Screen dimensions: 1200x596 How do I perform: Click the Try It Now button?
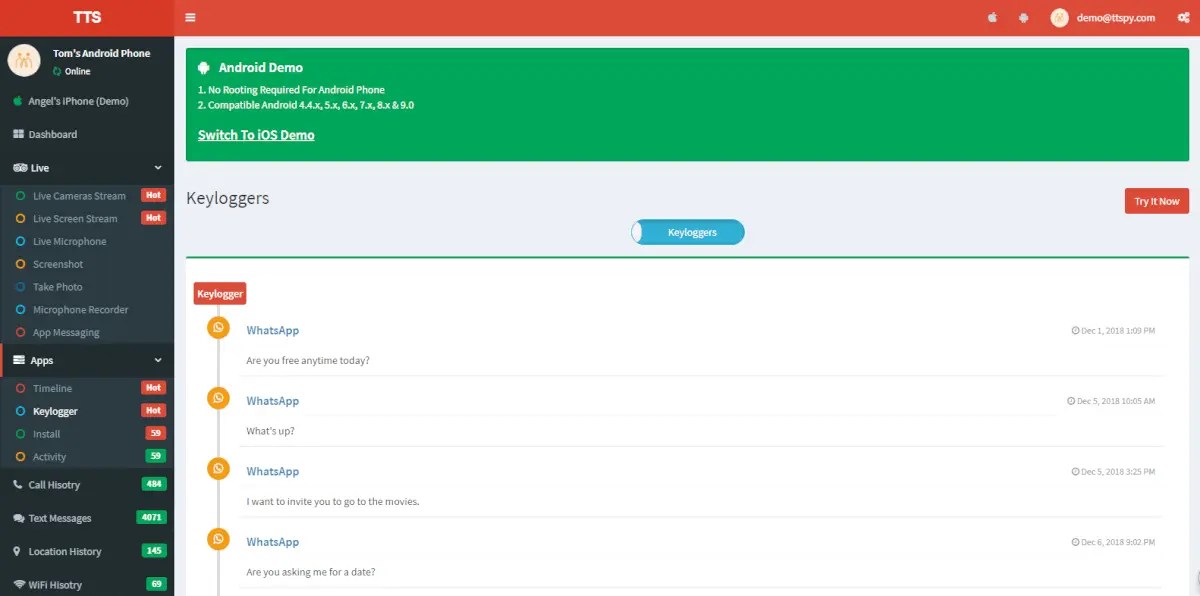tap(1157, 201)
